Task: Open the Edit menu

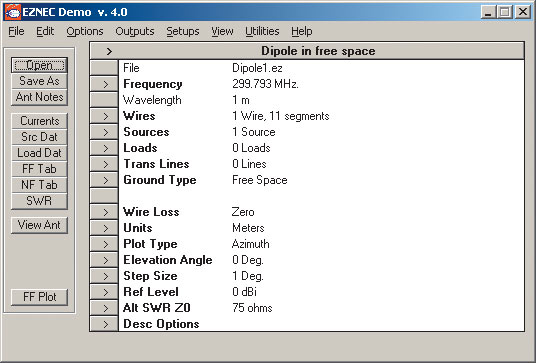Action: (x=45, y=31)
